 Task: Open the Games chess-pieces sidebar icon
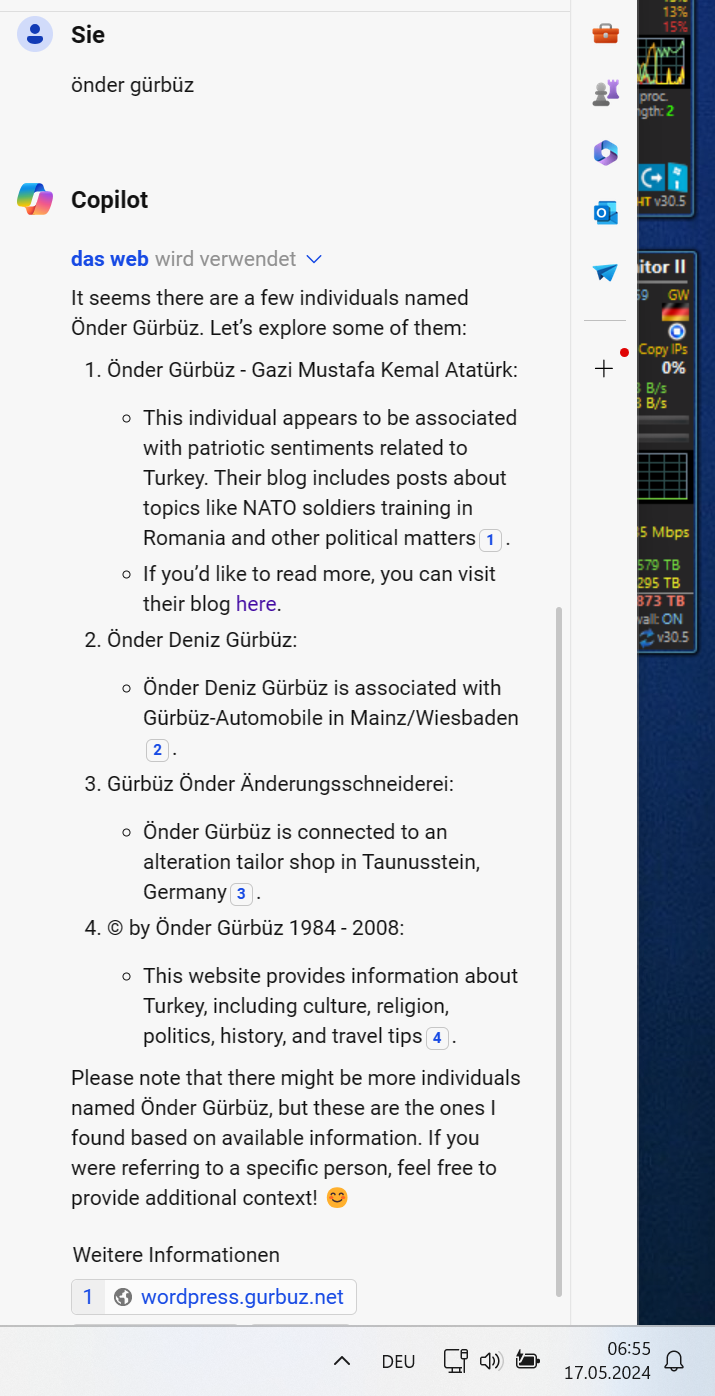(x=605, y=93)
